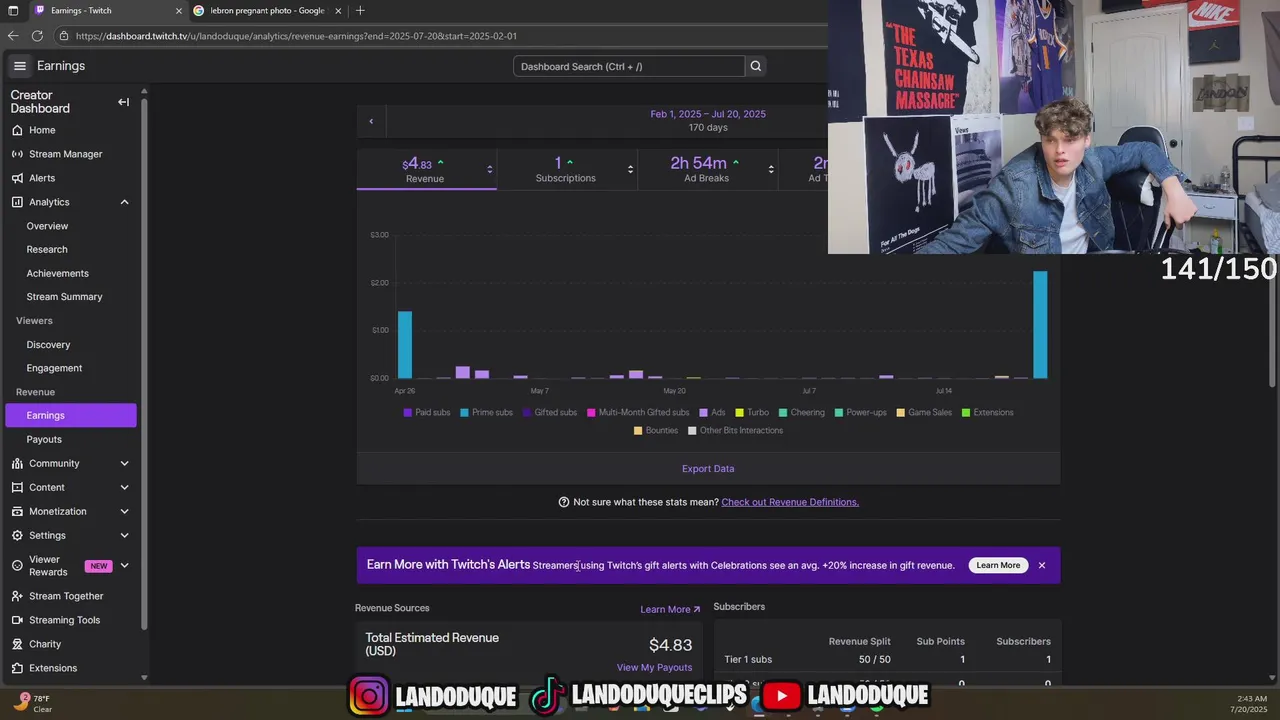Expand the Content section chevron

[124, 487]
